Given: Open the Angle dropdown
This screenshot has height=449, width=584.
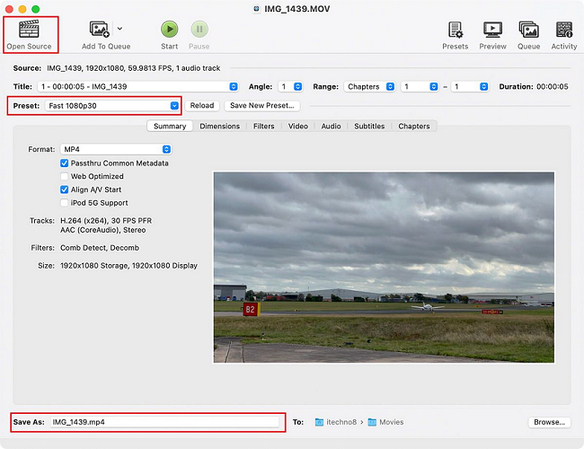Looking at the screenshot, I should [x=290, y=87].
